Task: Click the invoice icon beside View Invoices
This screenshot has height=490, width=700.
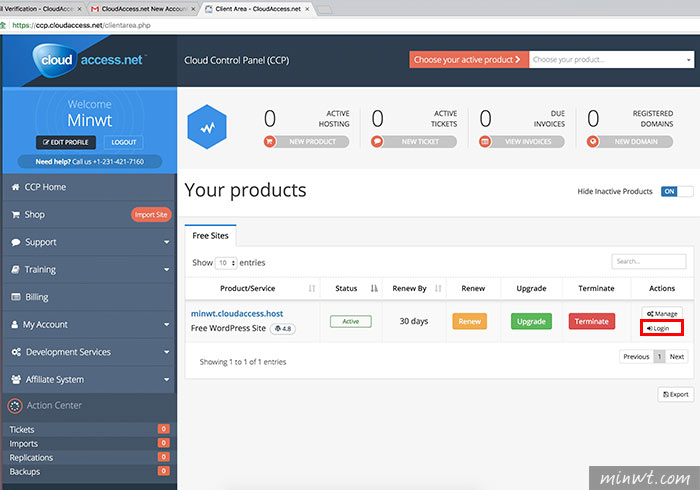Action: [485, 141]
